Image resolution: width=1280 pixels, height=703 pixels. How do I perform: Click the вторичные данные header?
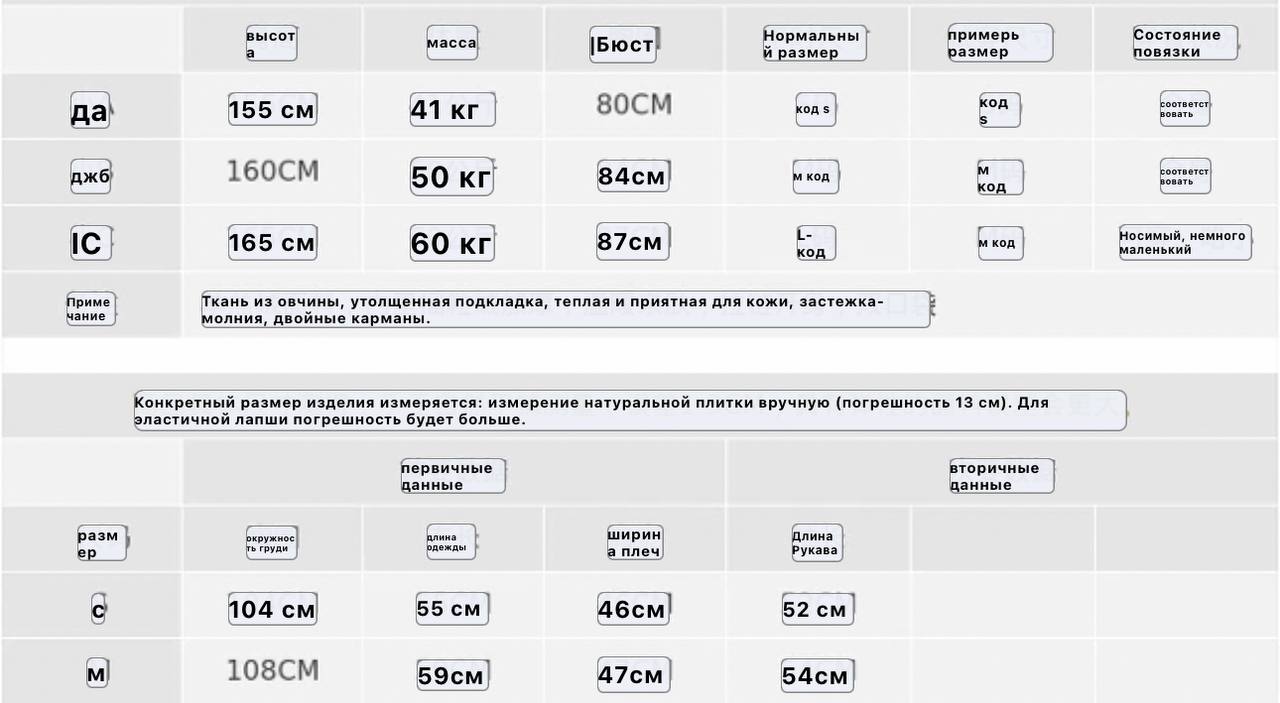(x=1001, y=476)
